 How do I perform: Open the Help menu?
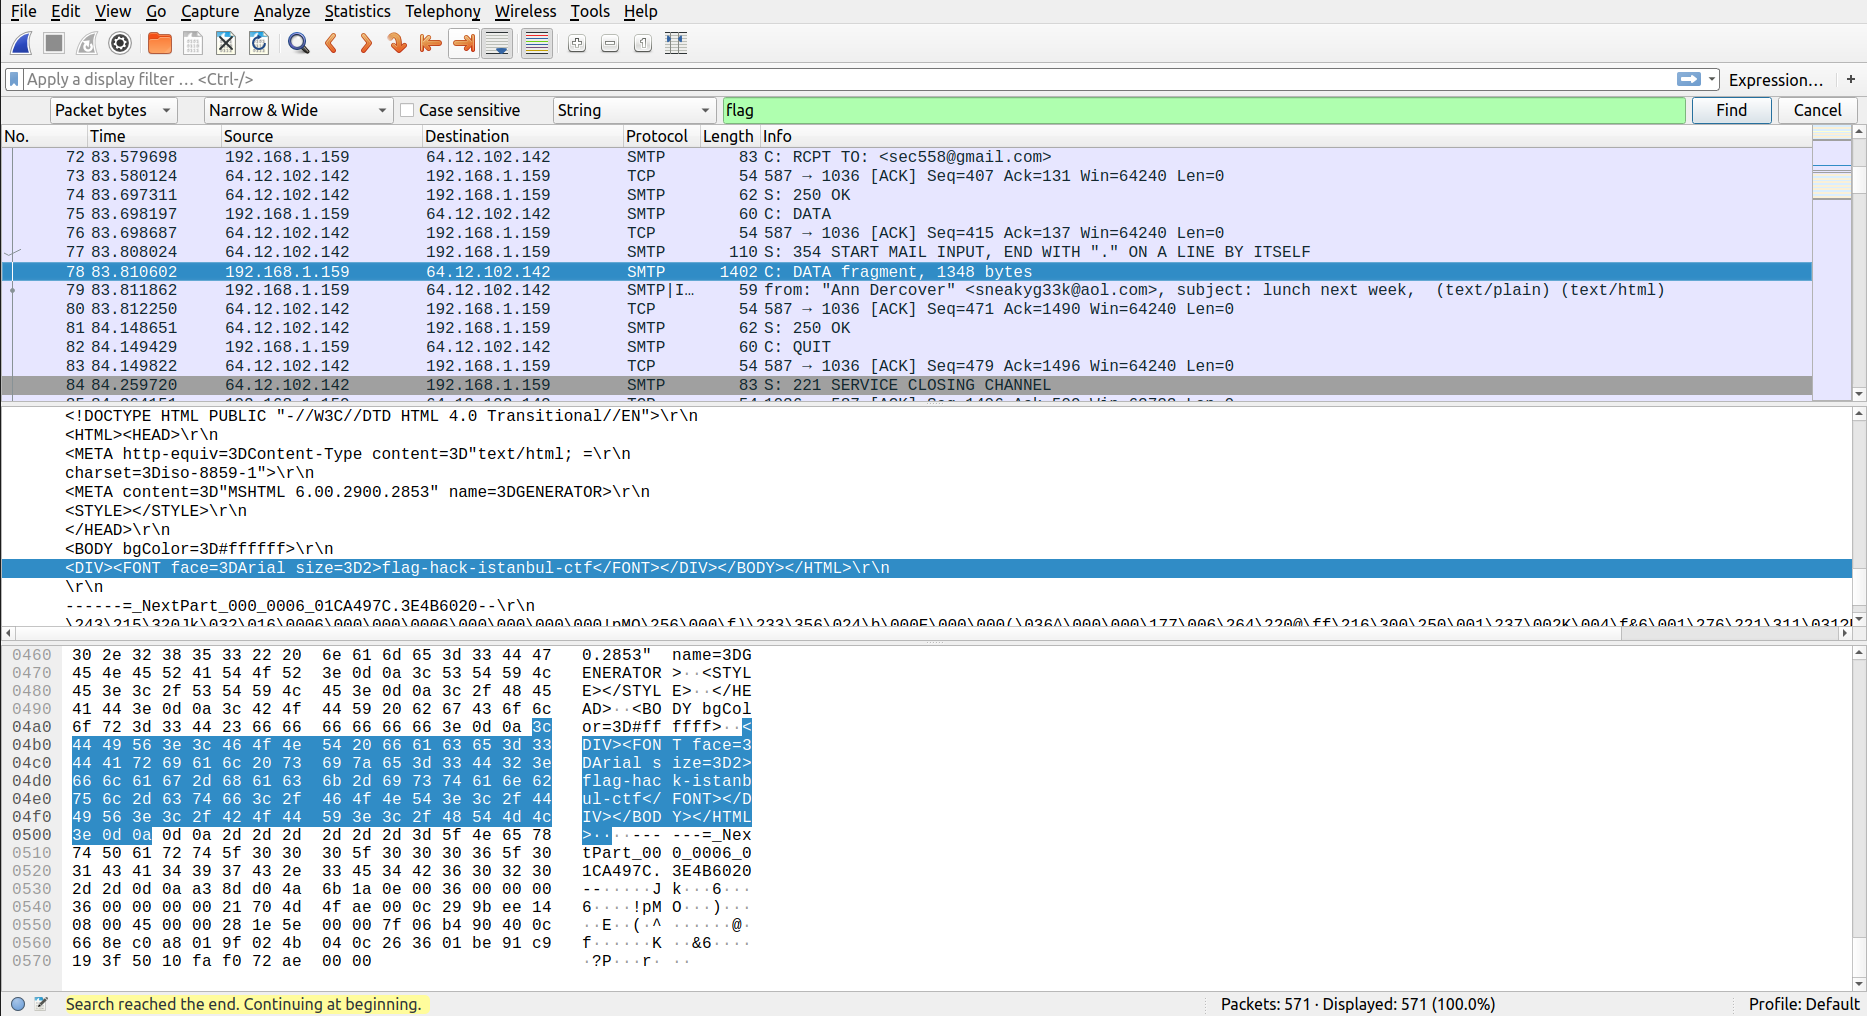pyautogui.click(x=640, y=11)
